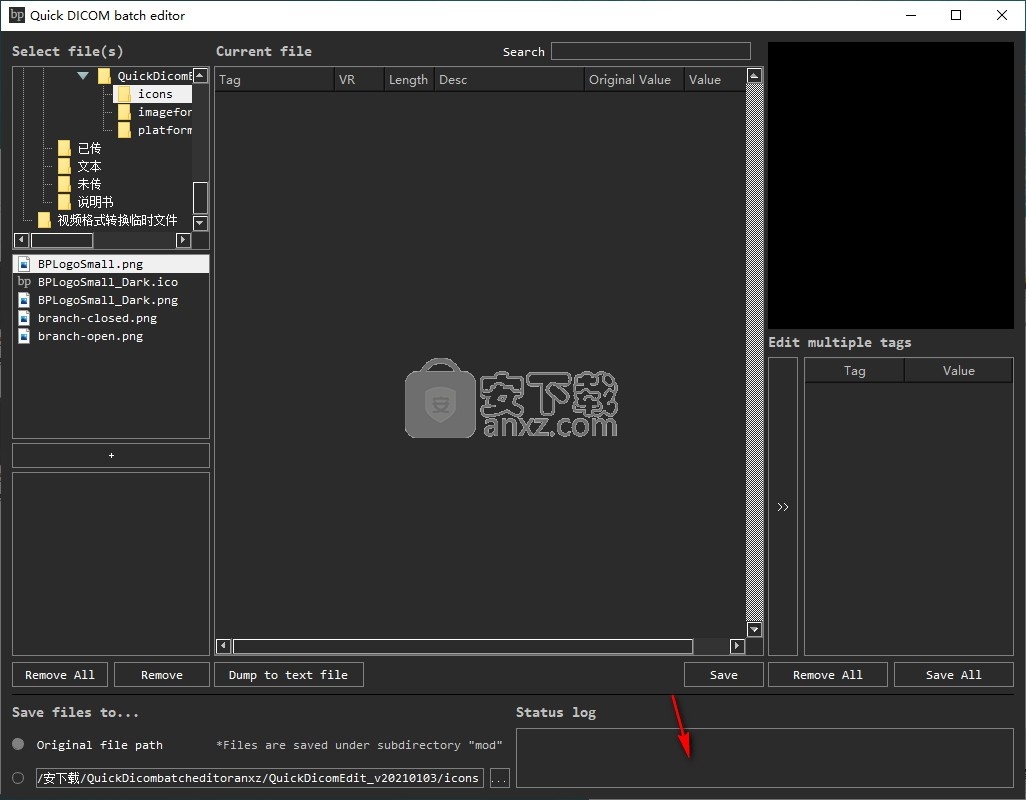Click the bp icon of BPLogoSmall_Dark.ico
Screen dimensions: 1026x800
coord(24,282)
